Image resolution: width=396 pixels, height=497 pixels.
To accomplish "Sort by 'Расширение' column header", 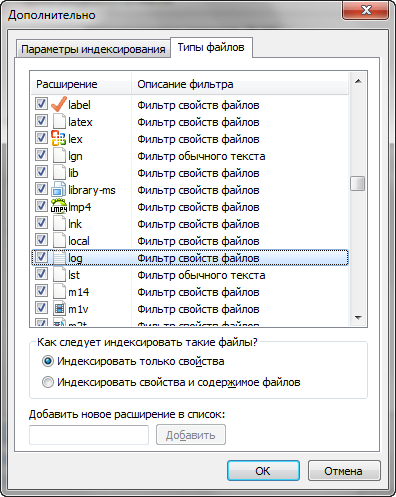I will coord(81,84).
